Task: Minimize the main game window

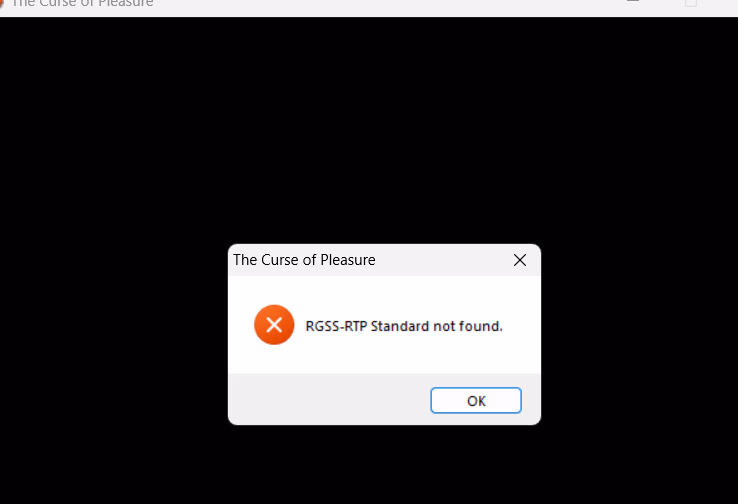Action: [633, 1]
